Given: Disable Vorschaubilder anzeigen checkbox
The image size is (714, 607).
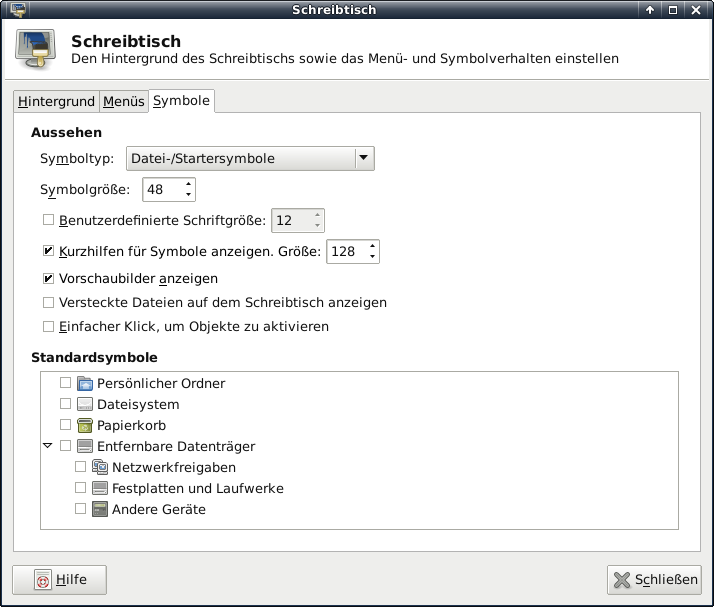Looking at the screenshot, I should 48,278.
